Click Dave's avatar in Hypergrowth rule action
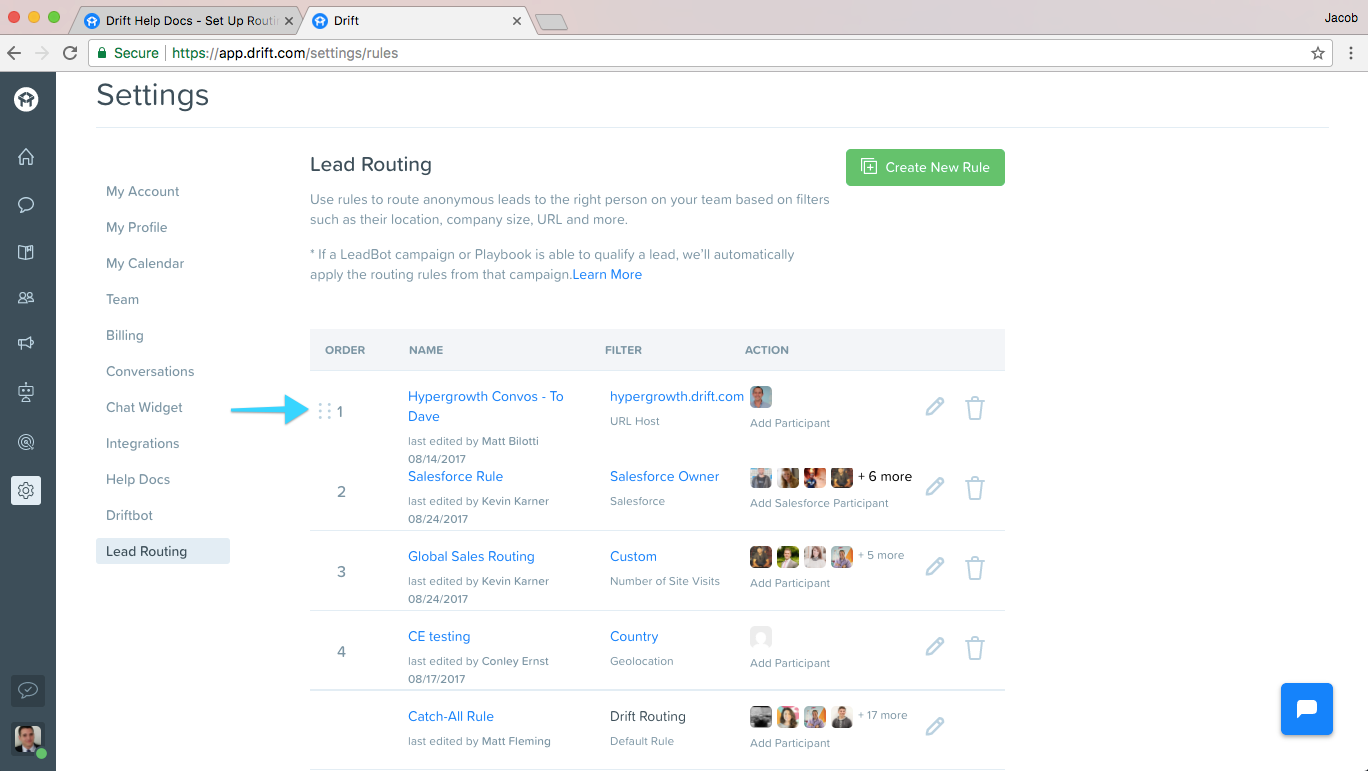 point(761,396)
